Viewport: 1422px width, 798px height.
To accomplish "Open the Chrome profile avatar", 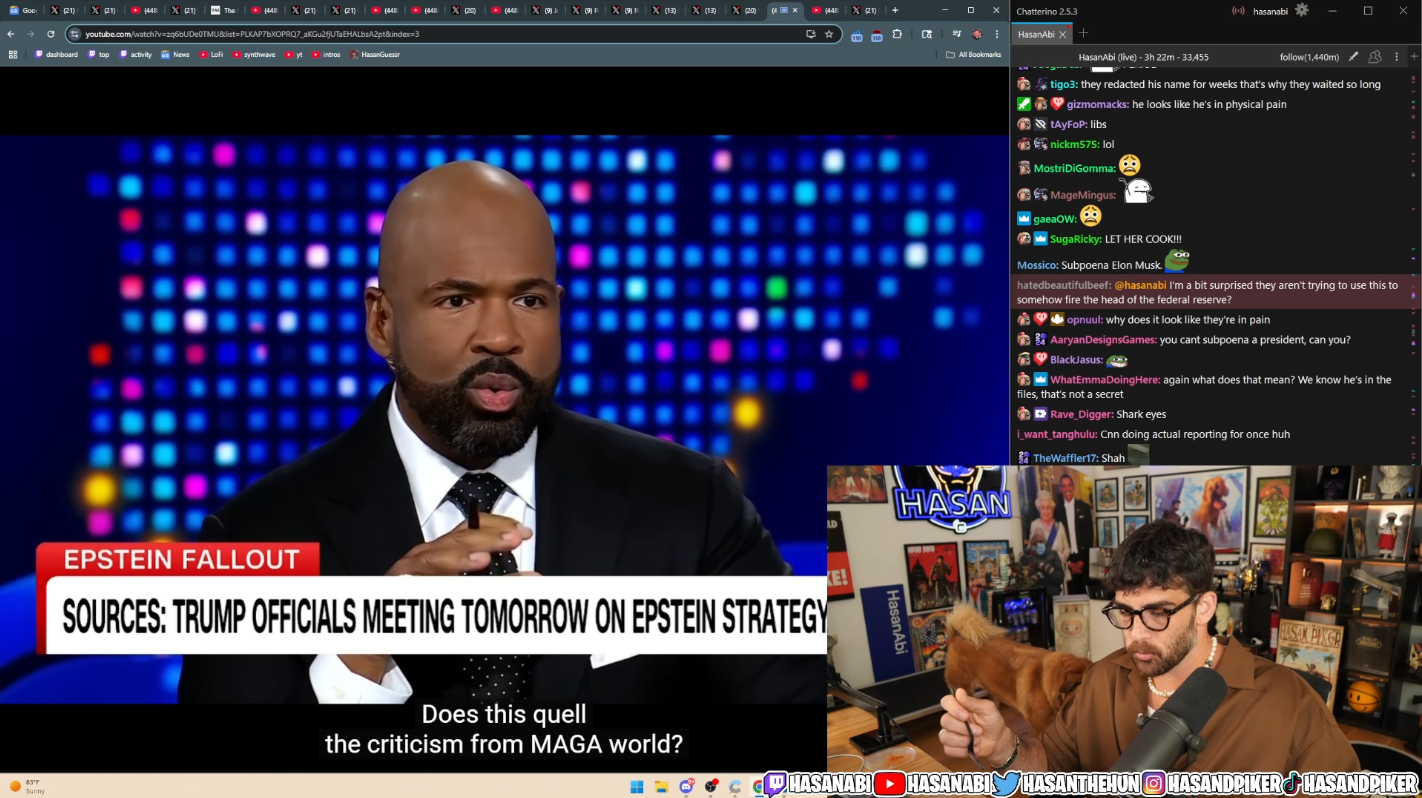I will [977, 34].
